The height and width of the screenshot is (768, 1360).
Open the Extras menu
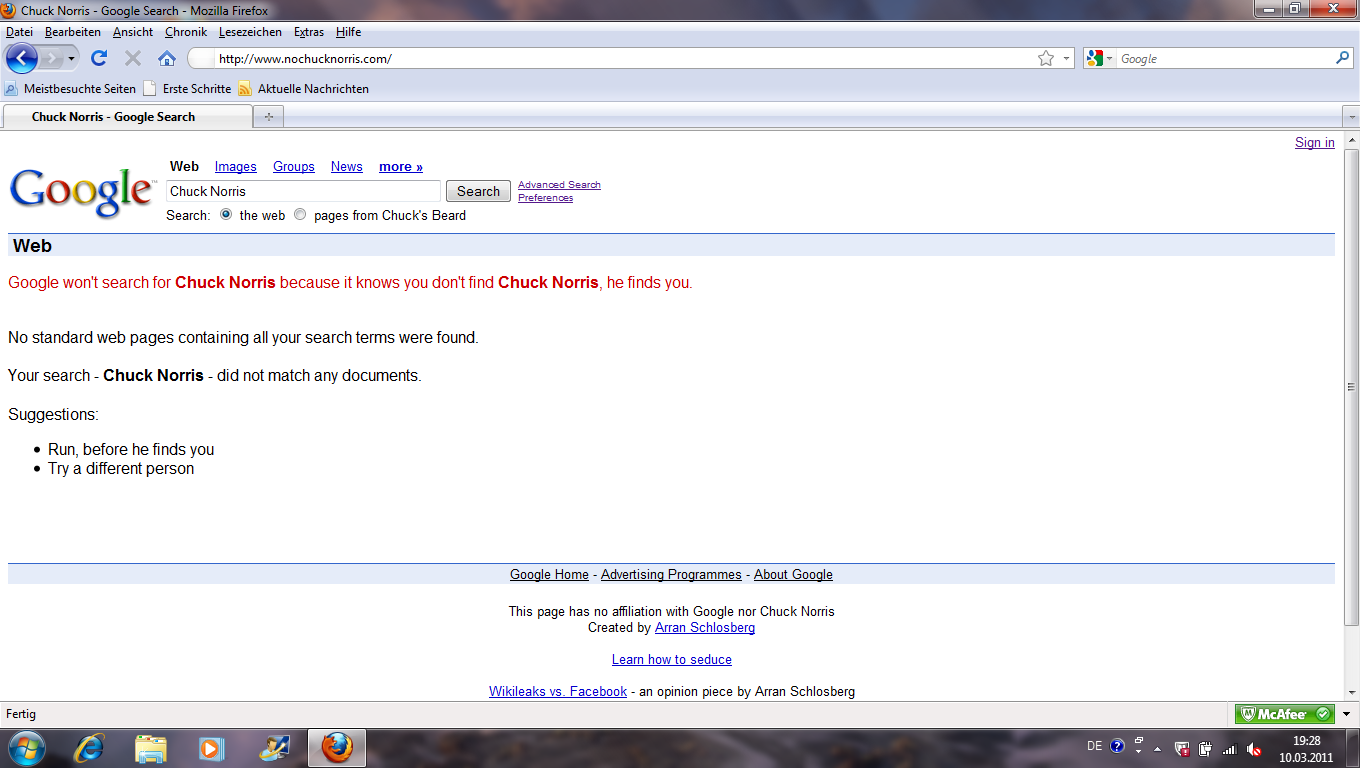(308, 32)
